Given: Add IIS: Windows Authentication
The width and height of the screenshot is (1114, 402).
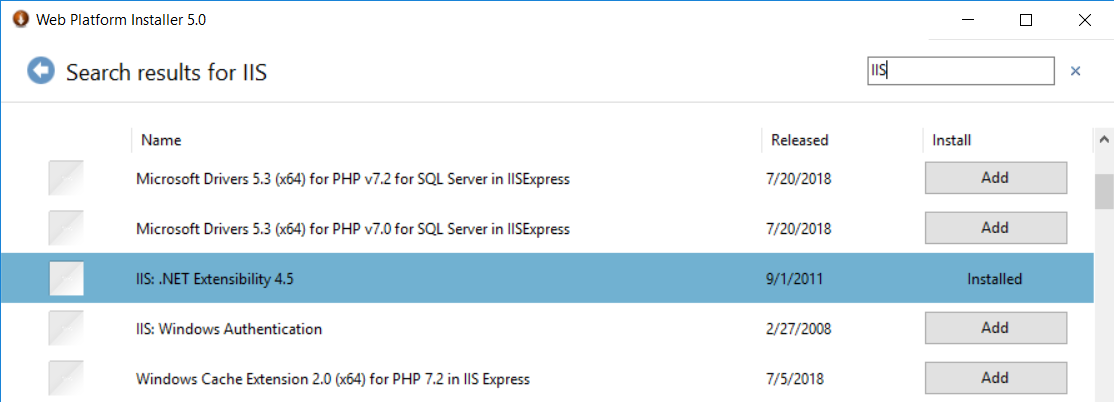Looking at the screenshot, I should [x=995, y=328].
